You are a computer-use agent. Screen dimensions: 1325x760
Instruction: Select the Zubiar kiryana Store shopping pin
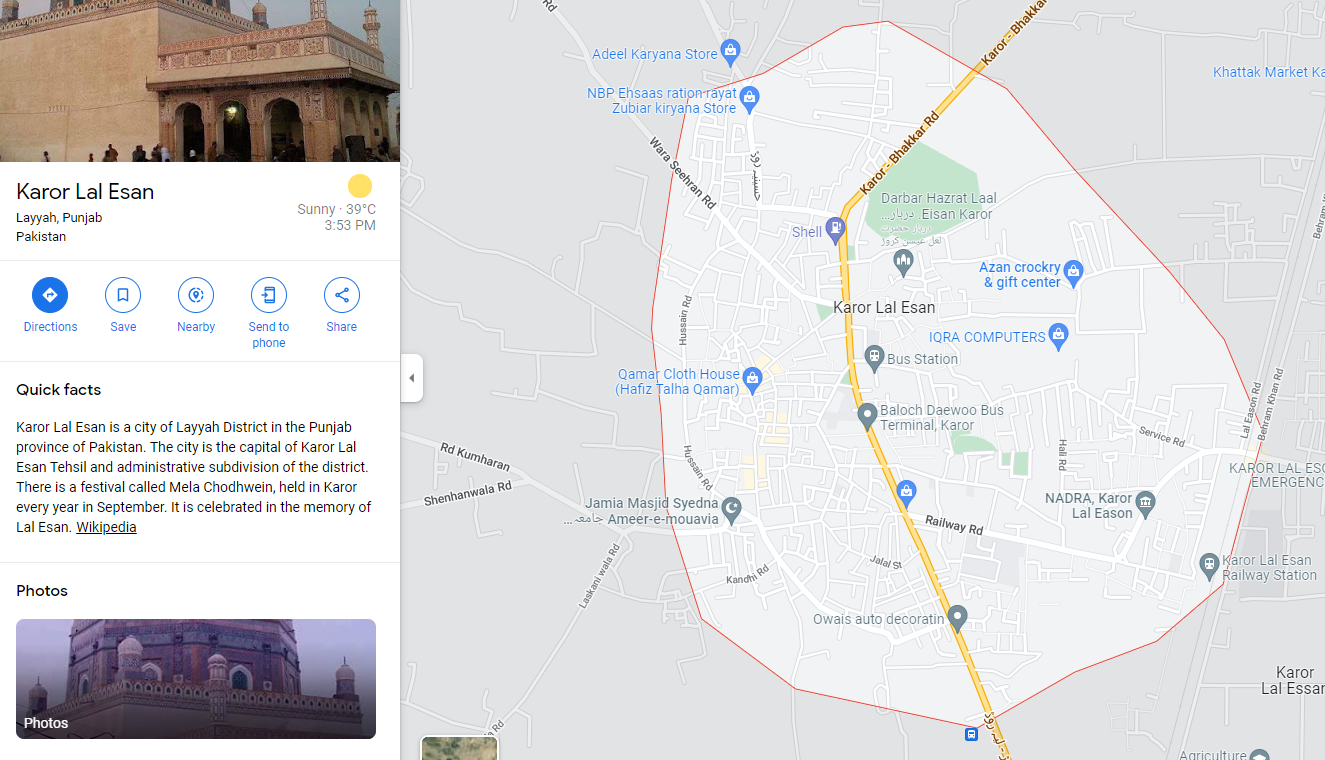click(x=750, y=98)
